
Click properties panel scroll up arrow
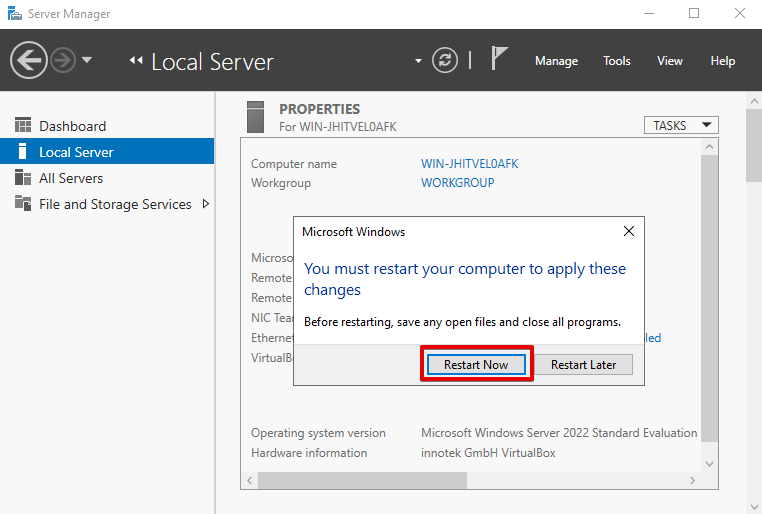[710, 146]
